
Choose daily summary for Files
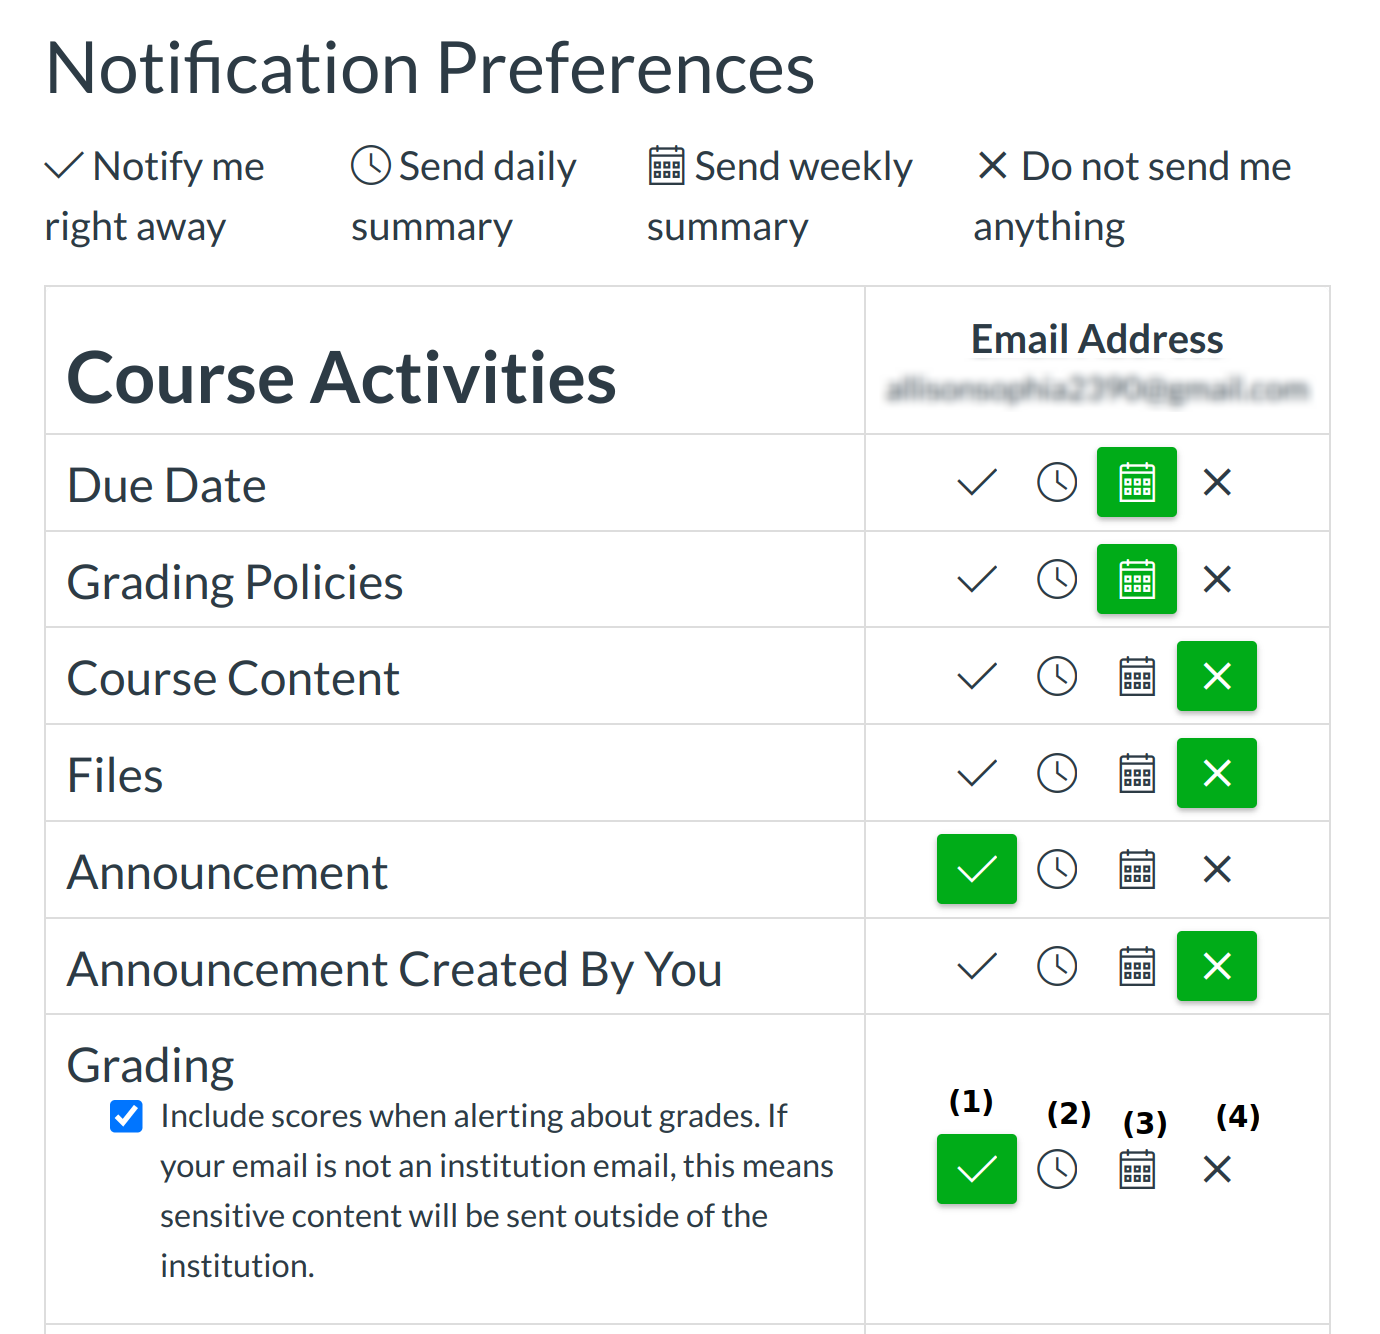coord(1057,773)
